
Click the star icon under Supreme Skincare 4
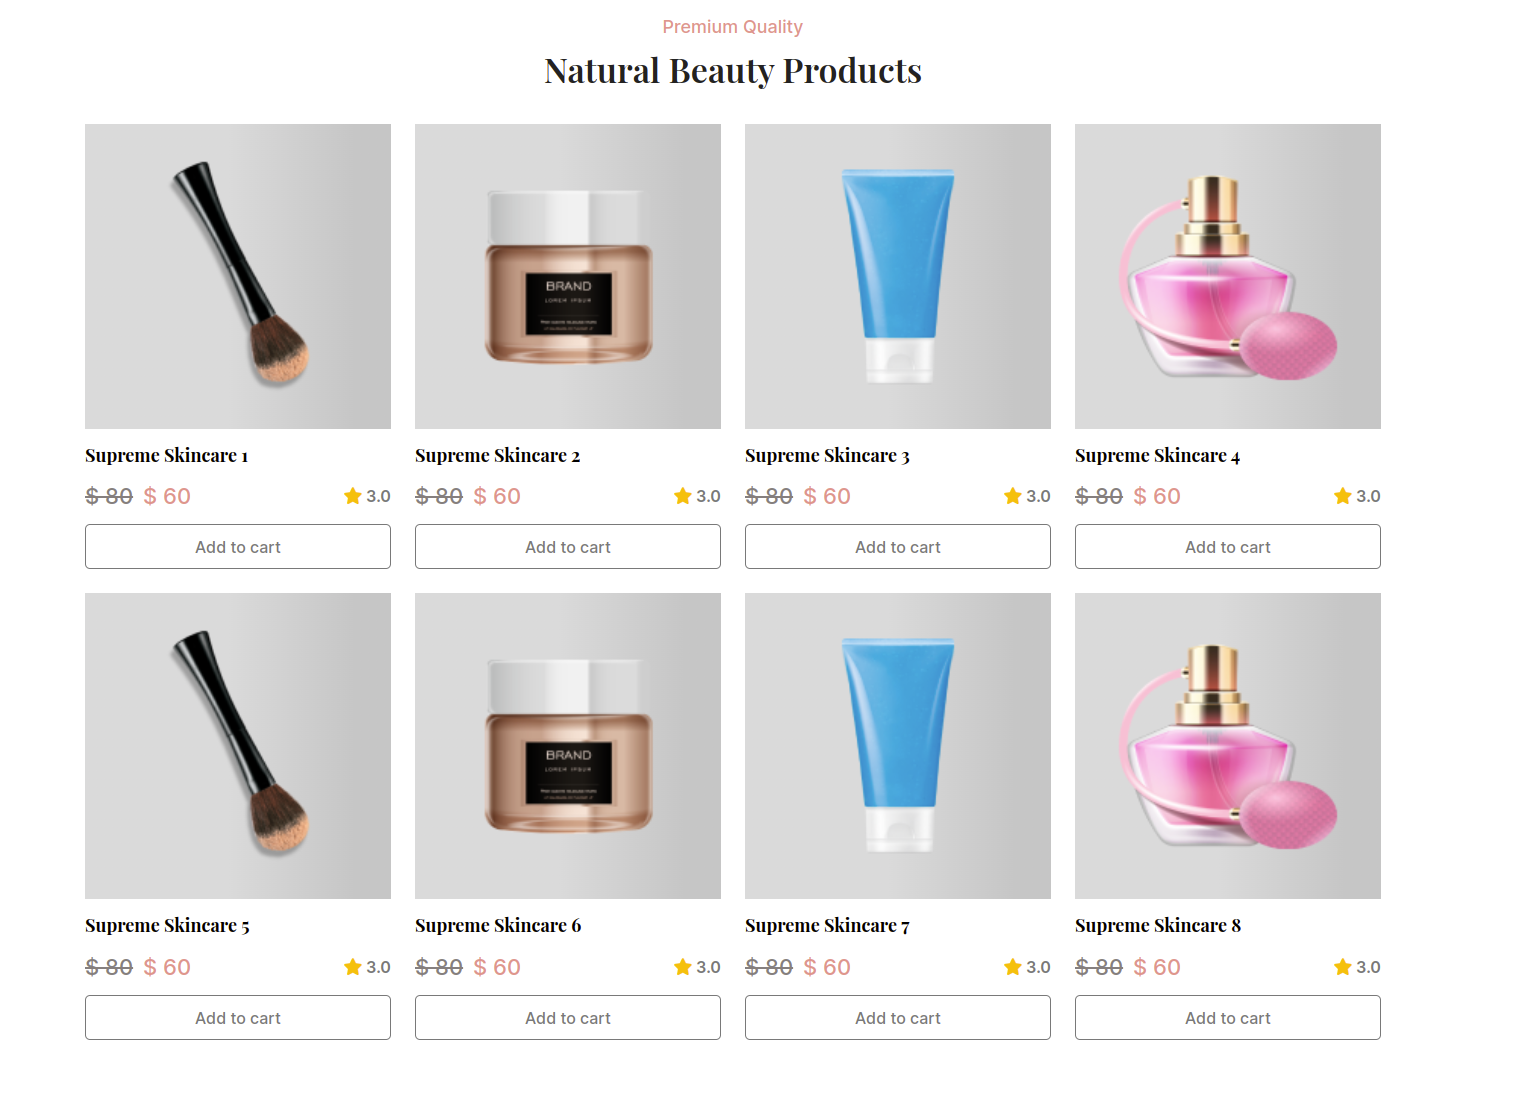(x=1343, y=496)
